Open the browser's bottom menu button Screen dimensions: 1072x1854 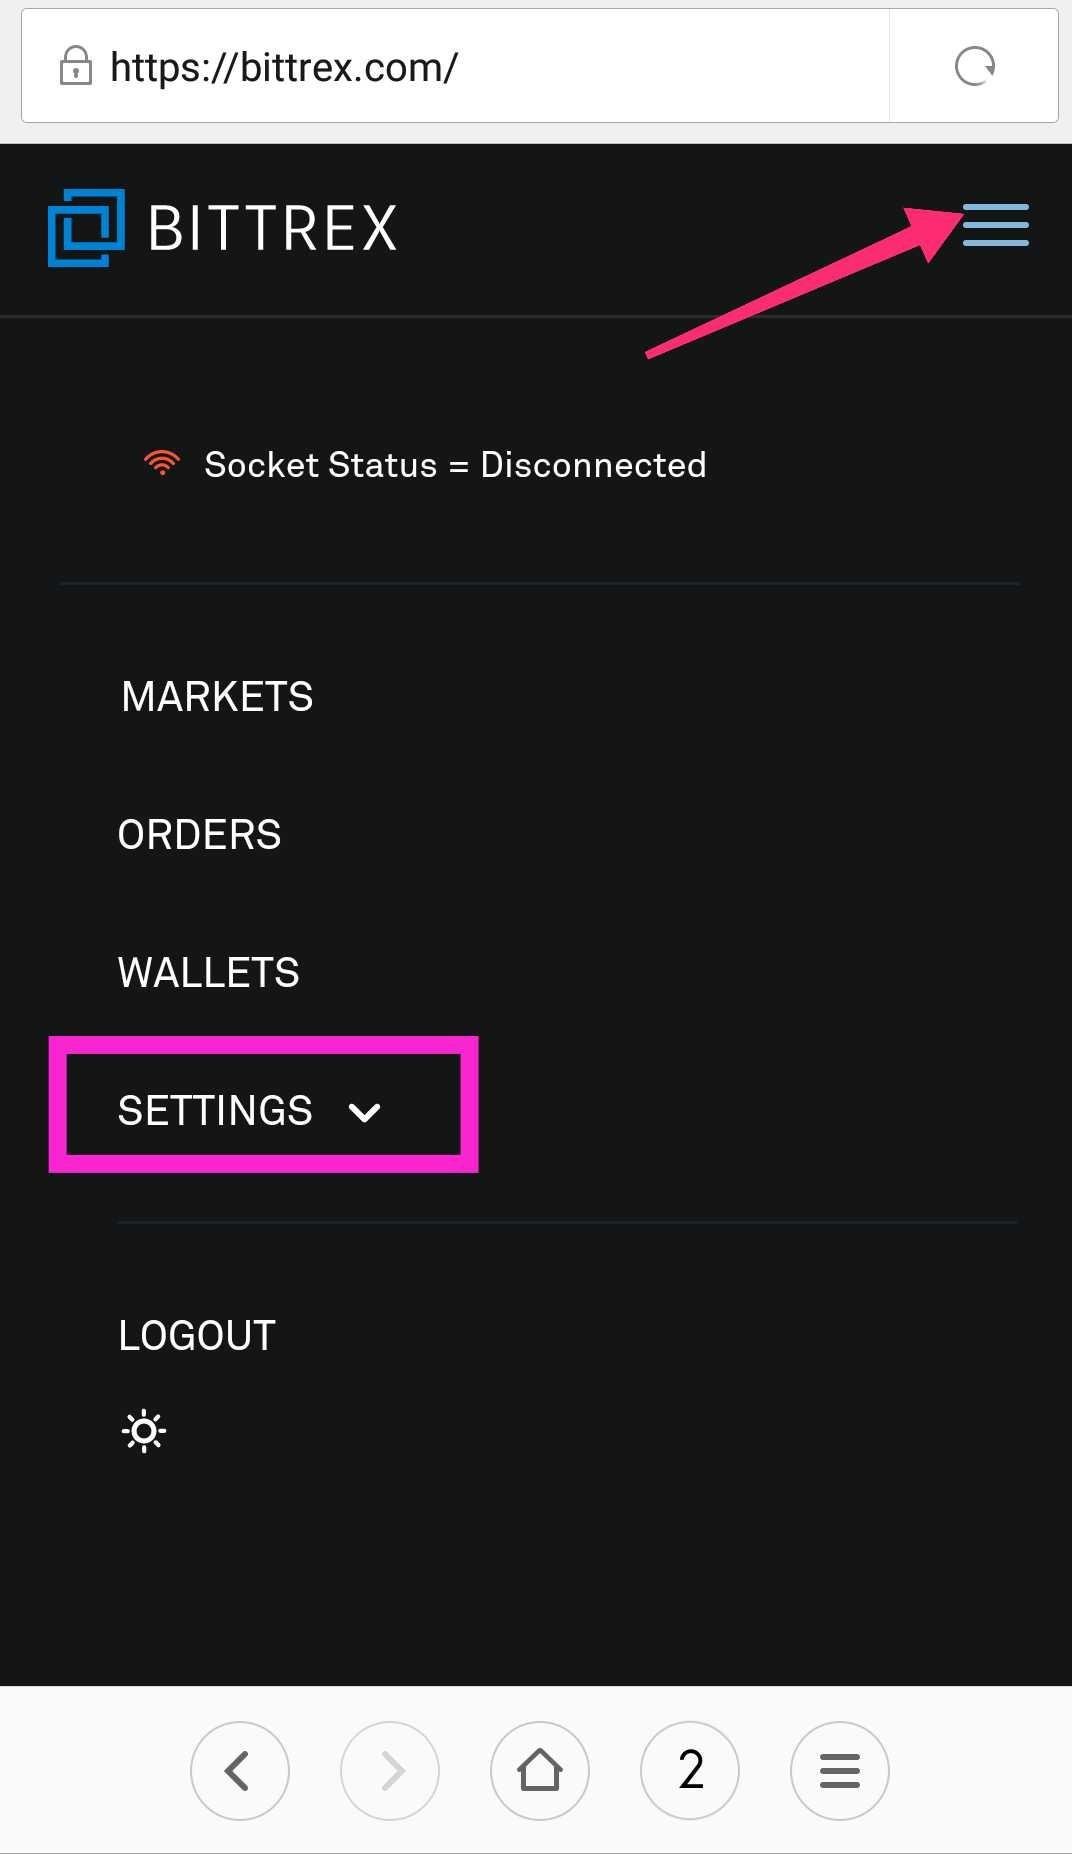839,1771
